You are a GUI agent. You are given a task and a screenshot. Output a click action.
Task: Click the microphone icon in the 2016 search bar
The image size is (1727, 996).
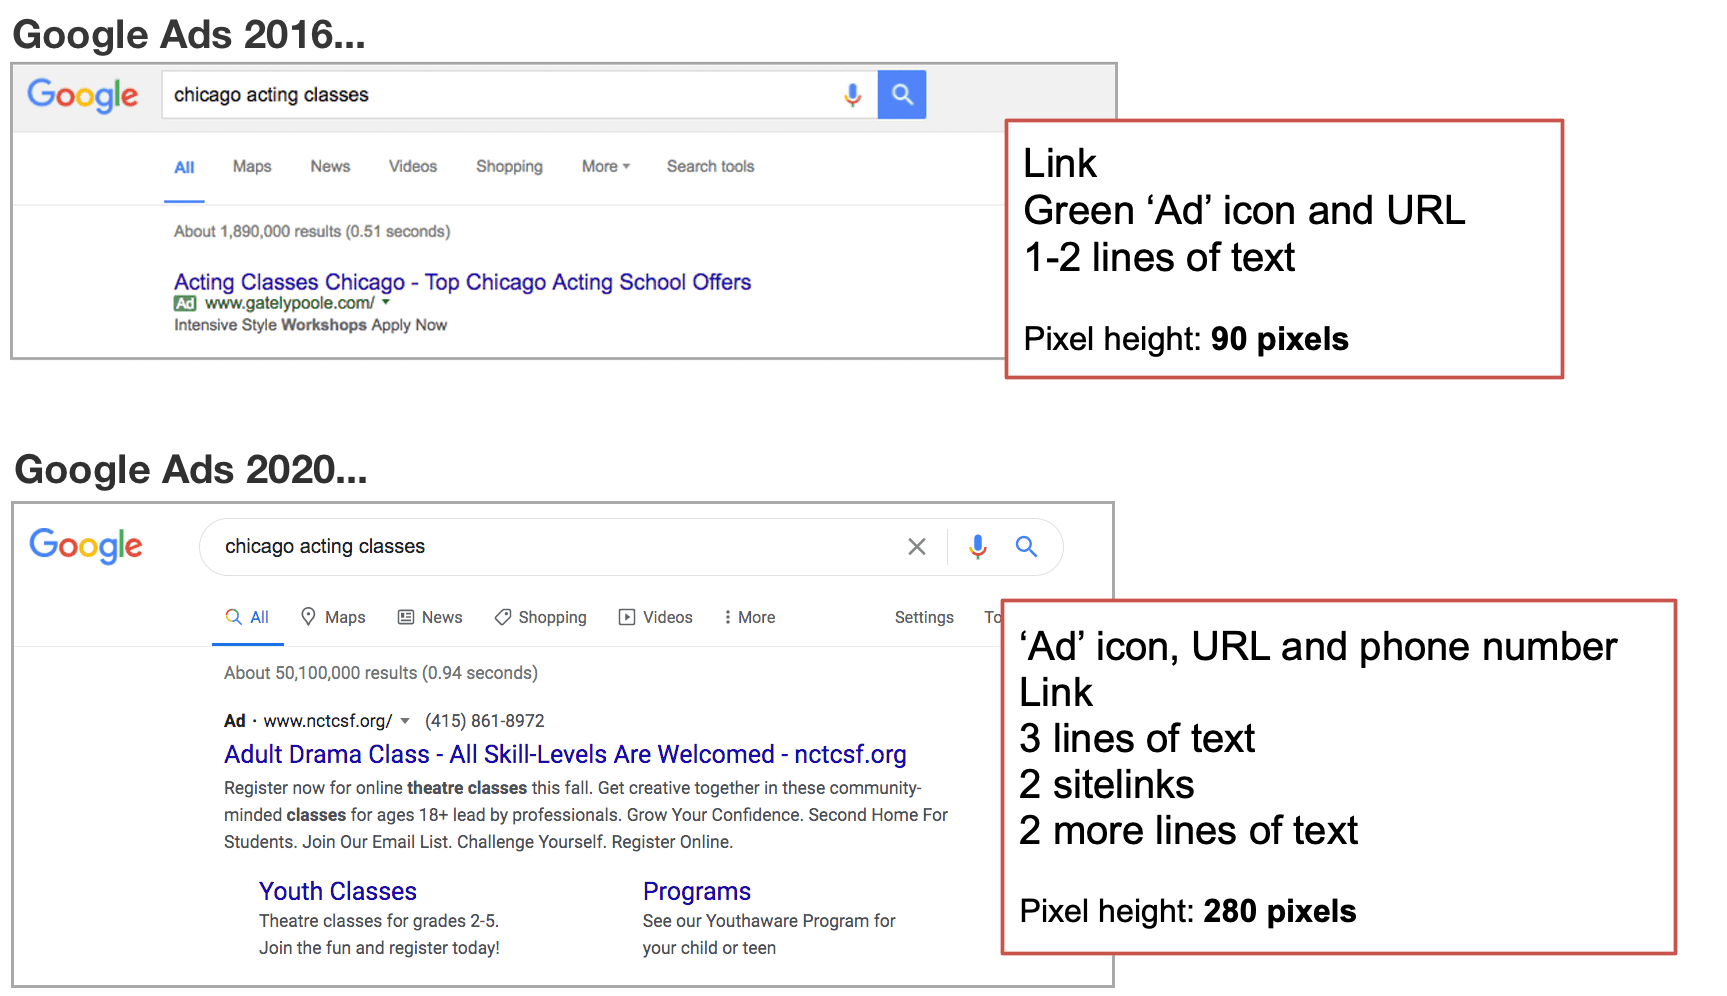coord(852,95)
